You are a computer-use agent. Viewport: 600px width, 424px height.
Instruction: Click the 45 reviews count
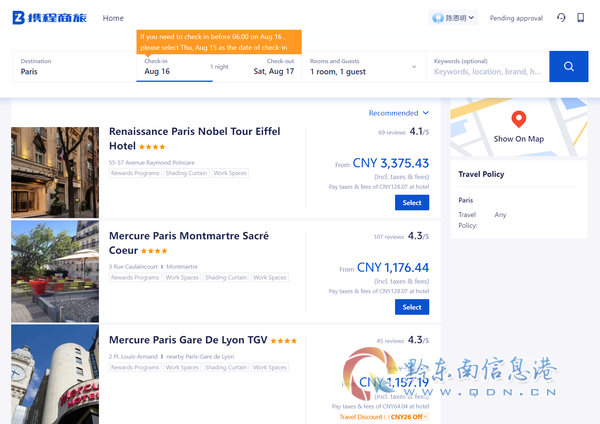click(x=390, y=341)
